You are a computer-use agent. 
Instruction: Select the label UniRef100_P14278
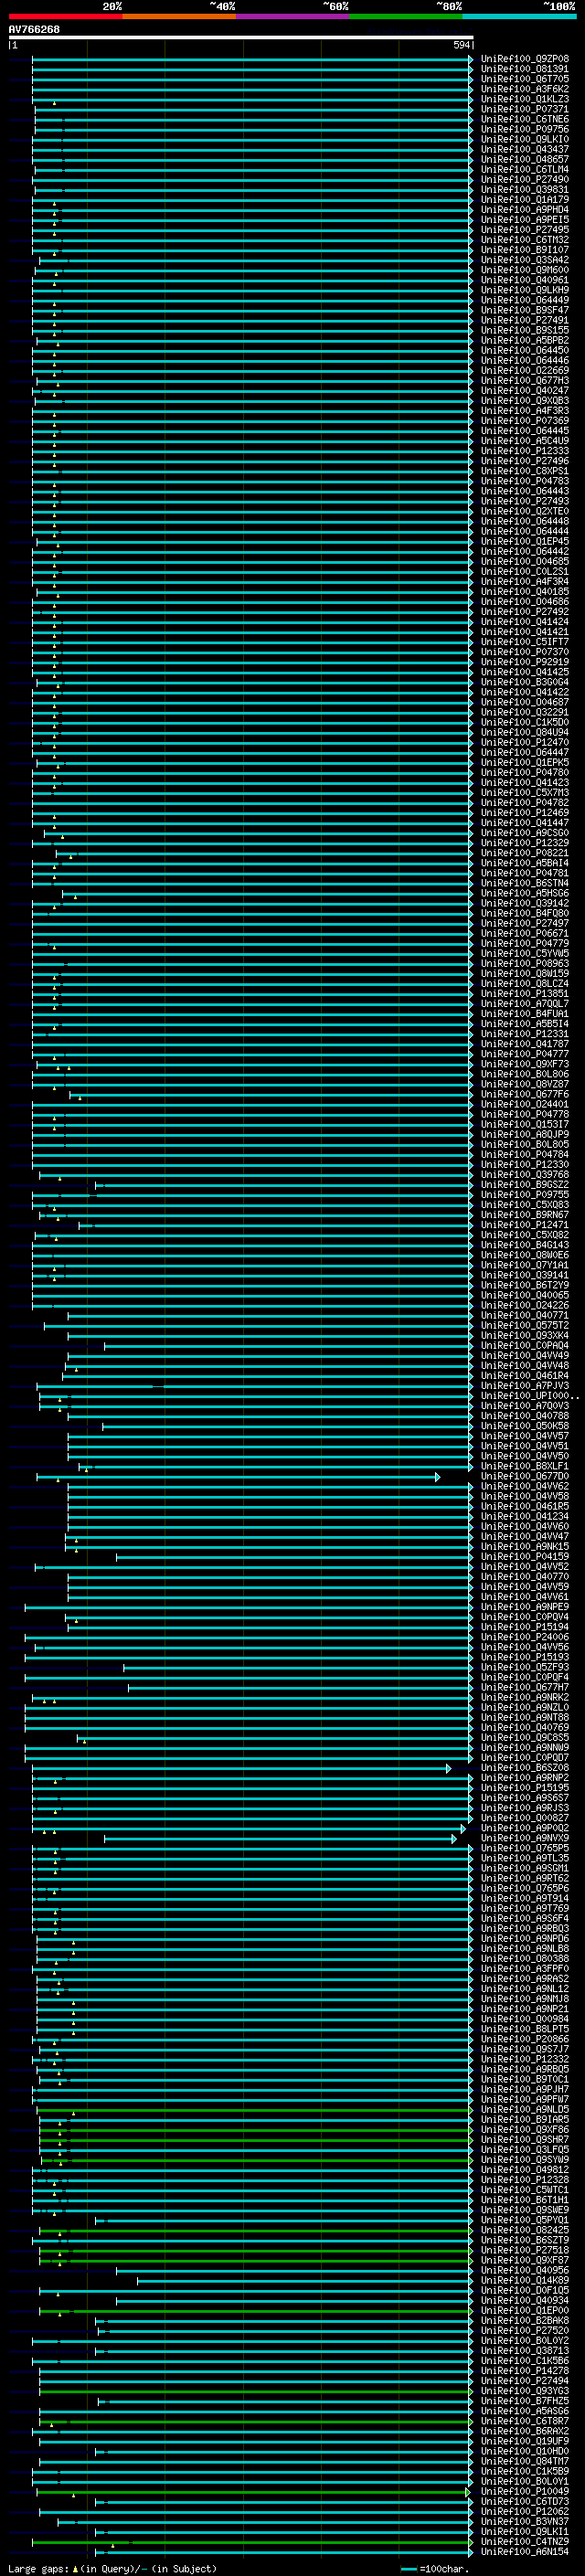click(x=525, y=2370)
